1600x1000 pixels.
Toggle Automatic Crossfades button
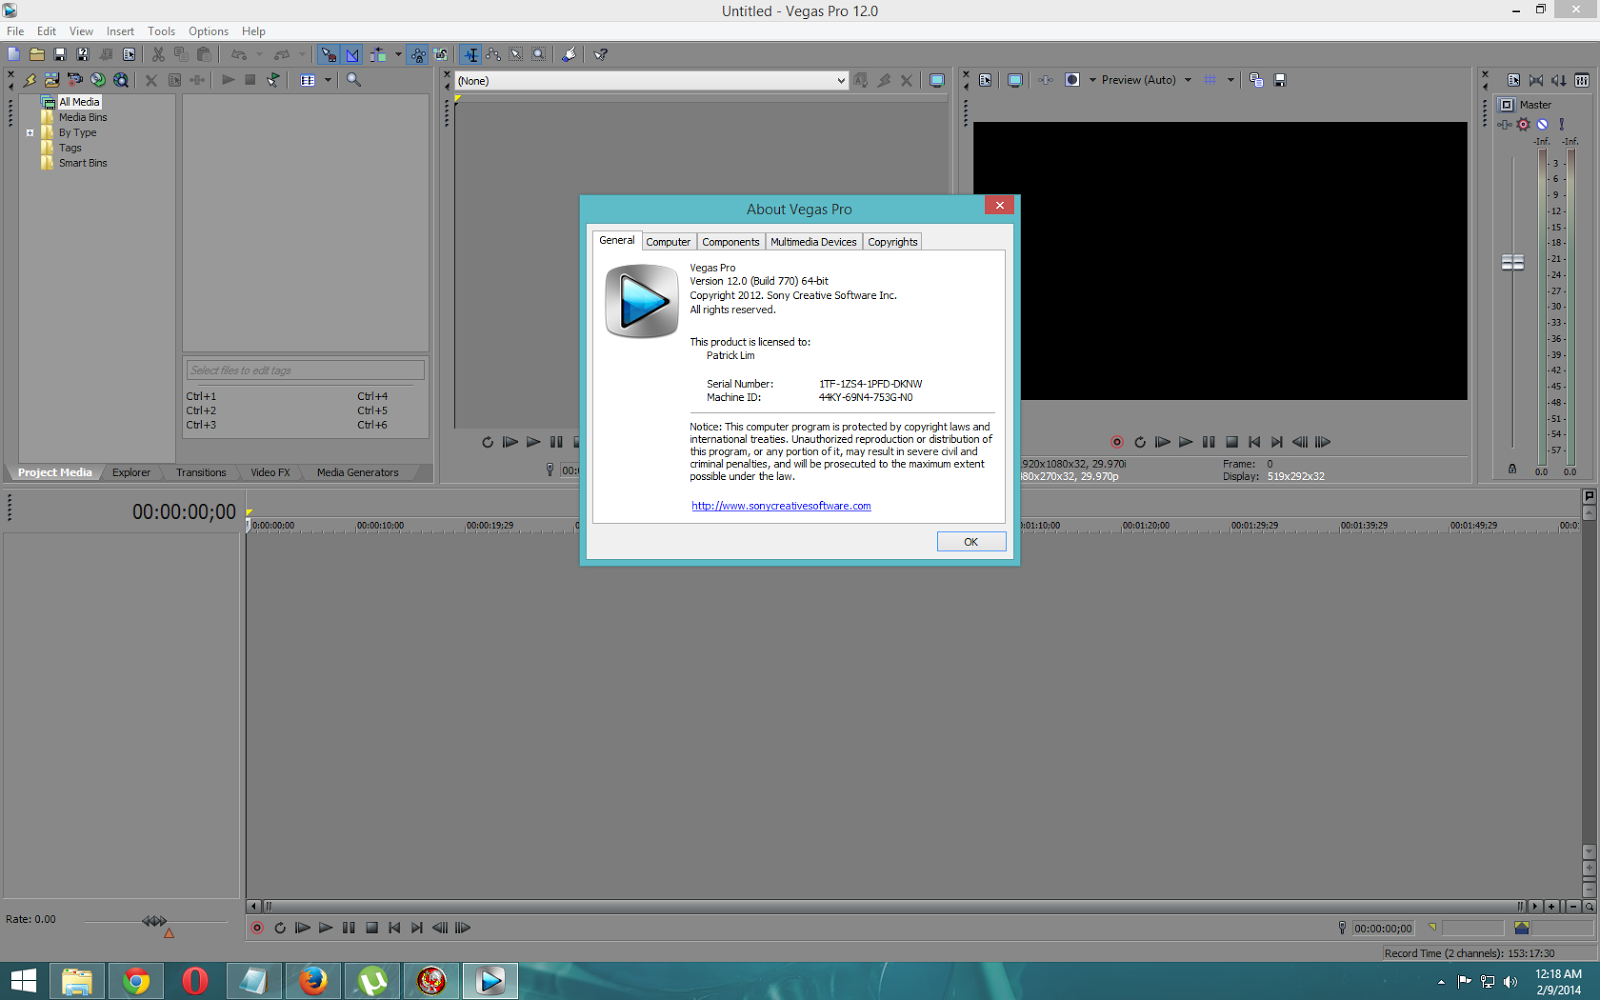pos(352,55)
